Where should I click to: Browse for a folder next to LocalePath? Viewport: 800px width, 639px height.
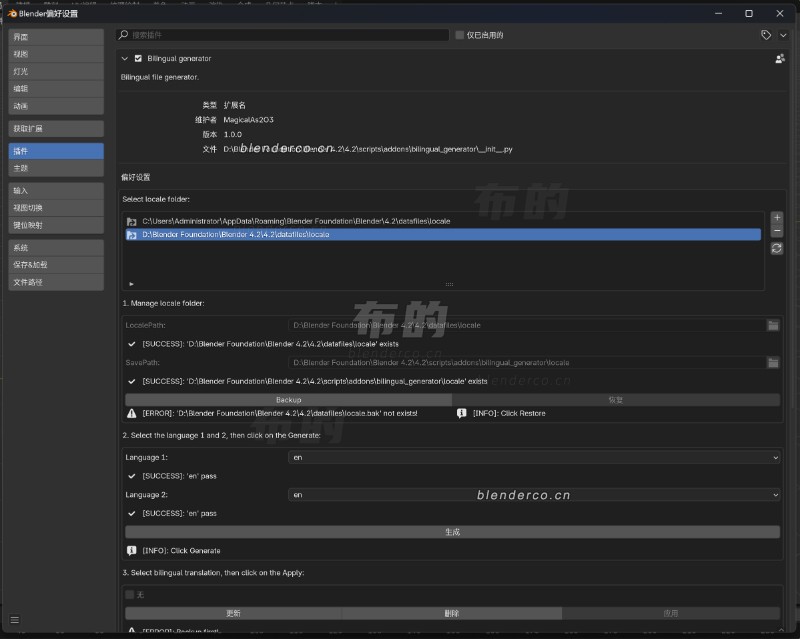pos(773,325)
